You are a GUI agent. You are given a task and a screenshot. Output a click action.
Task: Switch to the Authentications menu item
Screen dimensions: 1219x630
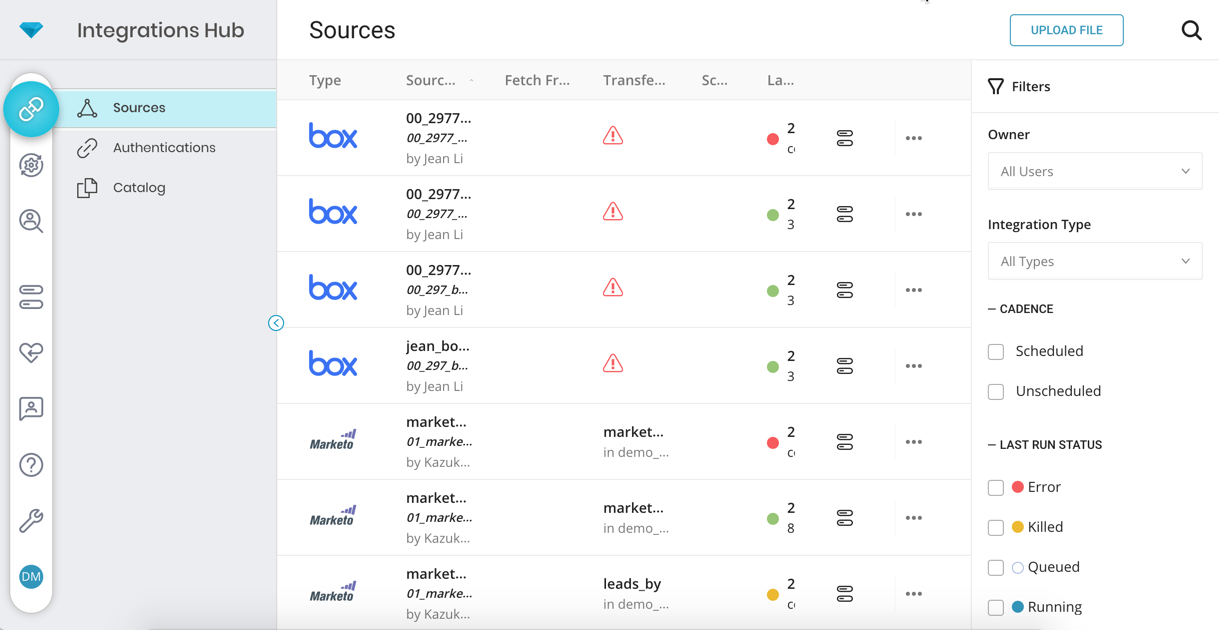coord(164,148)
